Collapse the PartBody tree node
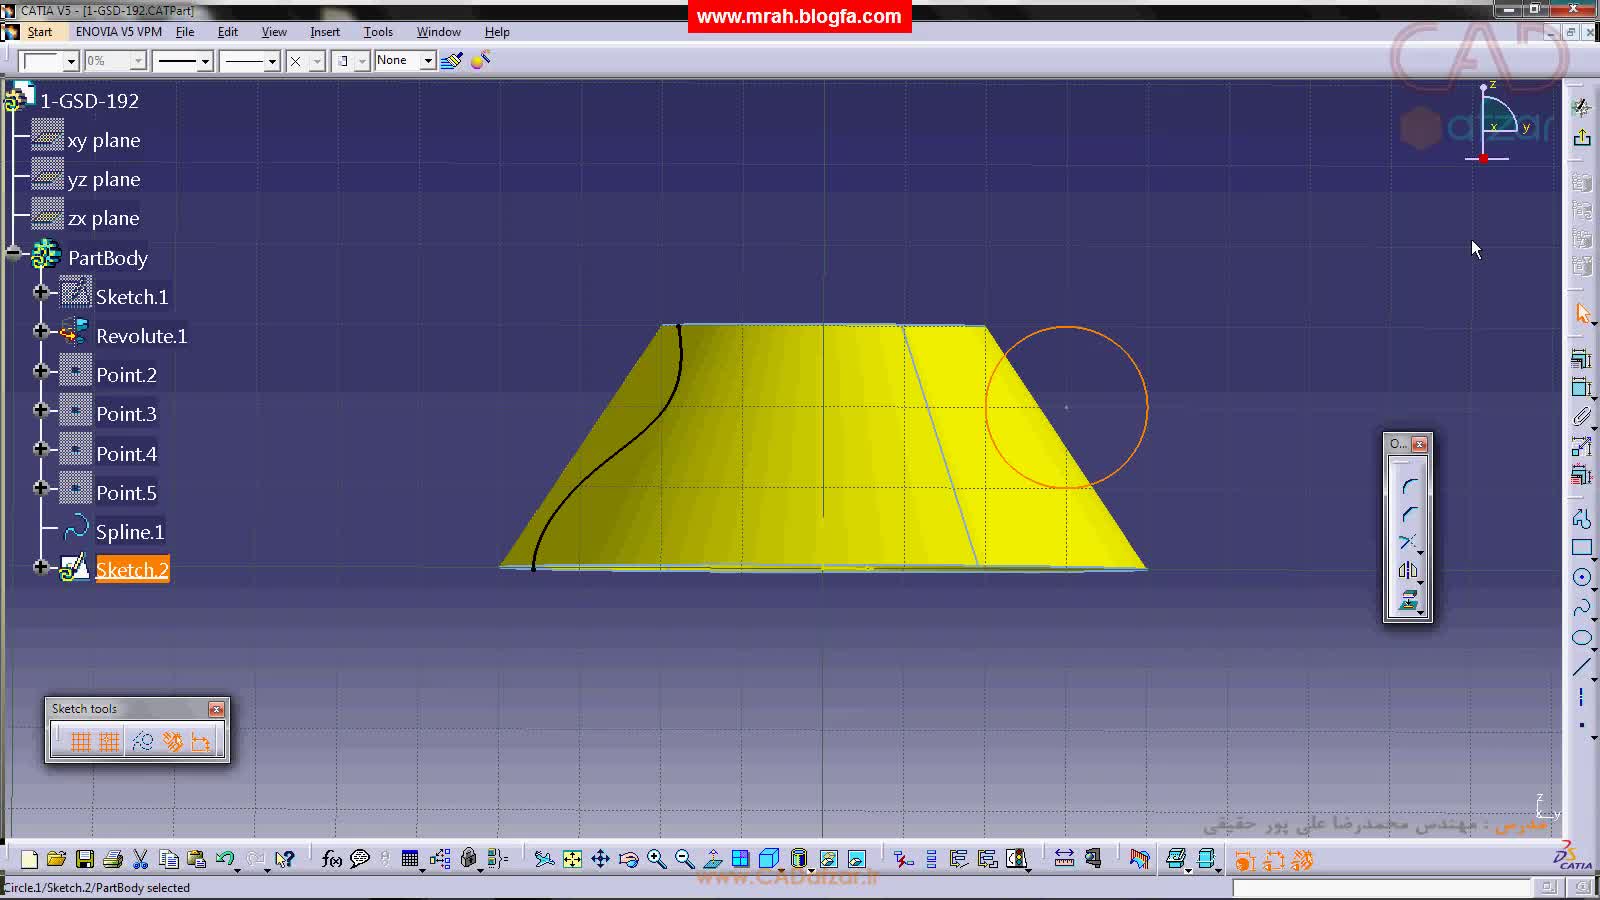1600x900 pixels. tap(13, 254)
